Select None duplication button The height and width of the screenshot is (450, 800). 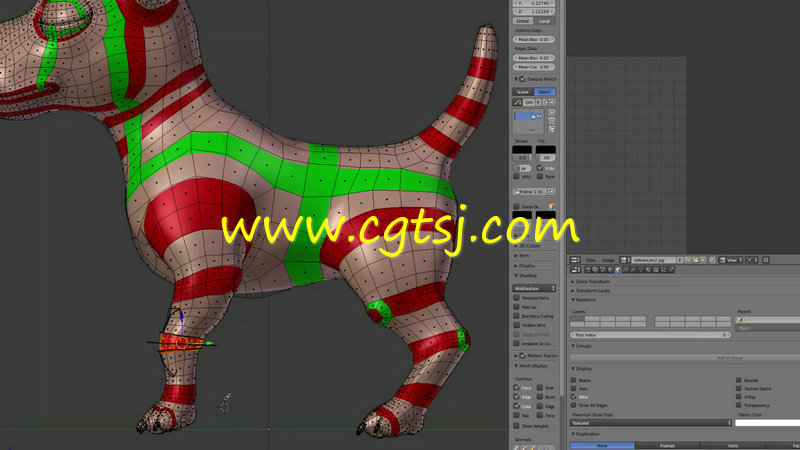(602, 446)
